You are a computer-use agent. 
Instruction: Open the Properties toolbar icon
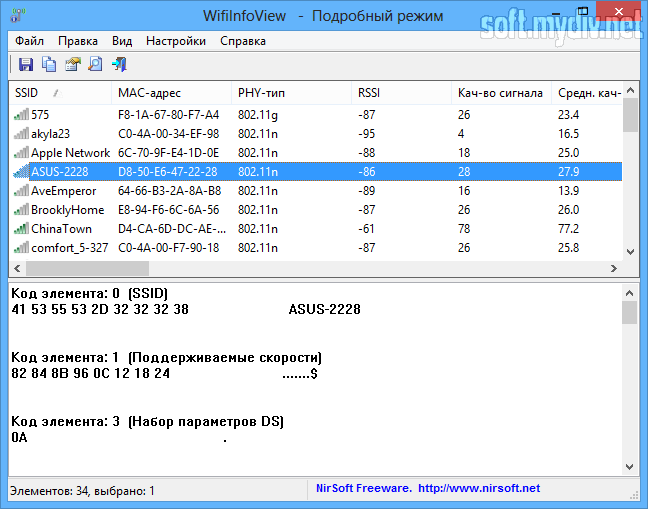73,64
